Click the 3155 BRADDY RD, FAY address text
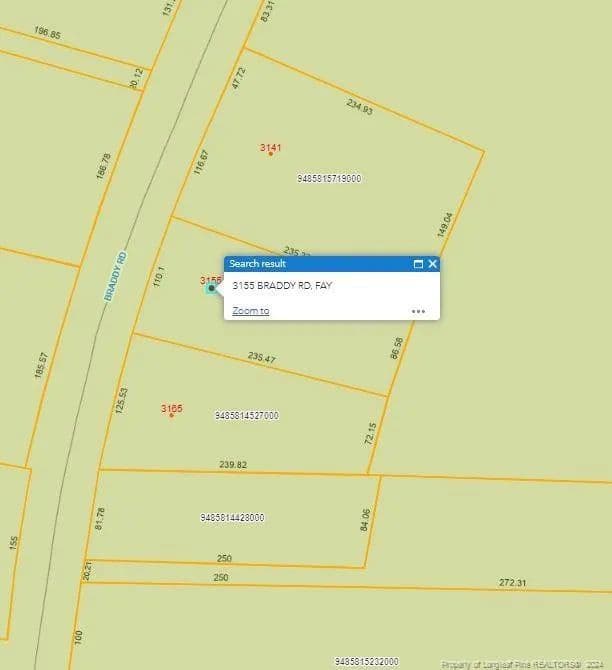This screenshot has height=670, width=612. tap(282, 286)
